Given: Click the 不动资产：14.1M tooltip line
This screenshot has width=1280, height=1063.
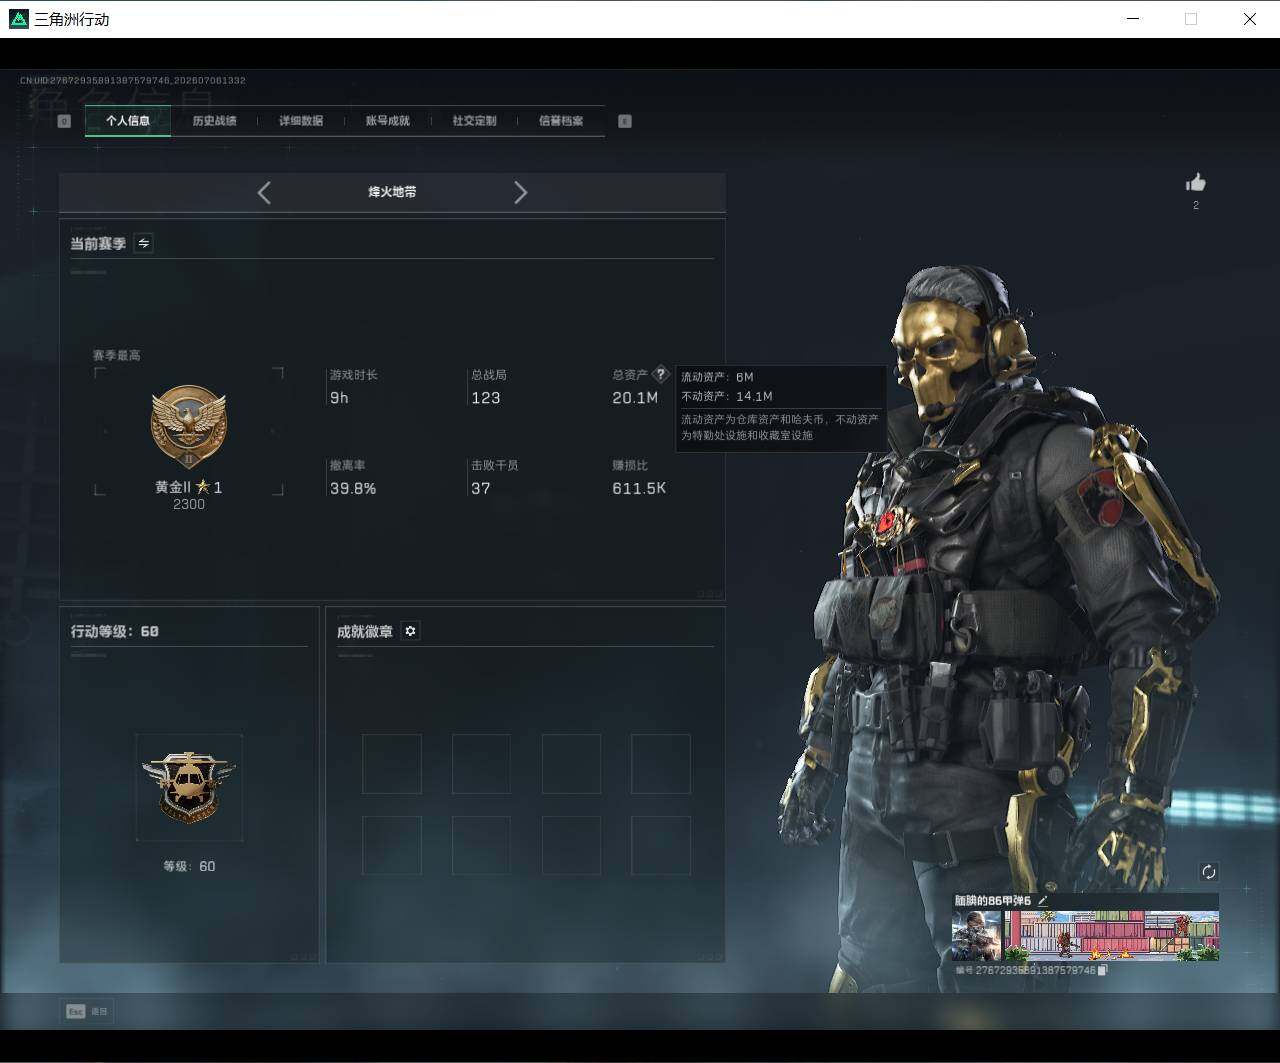Looking at the screenshot, I should pos(727,396).
